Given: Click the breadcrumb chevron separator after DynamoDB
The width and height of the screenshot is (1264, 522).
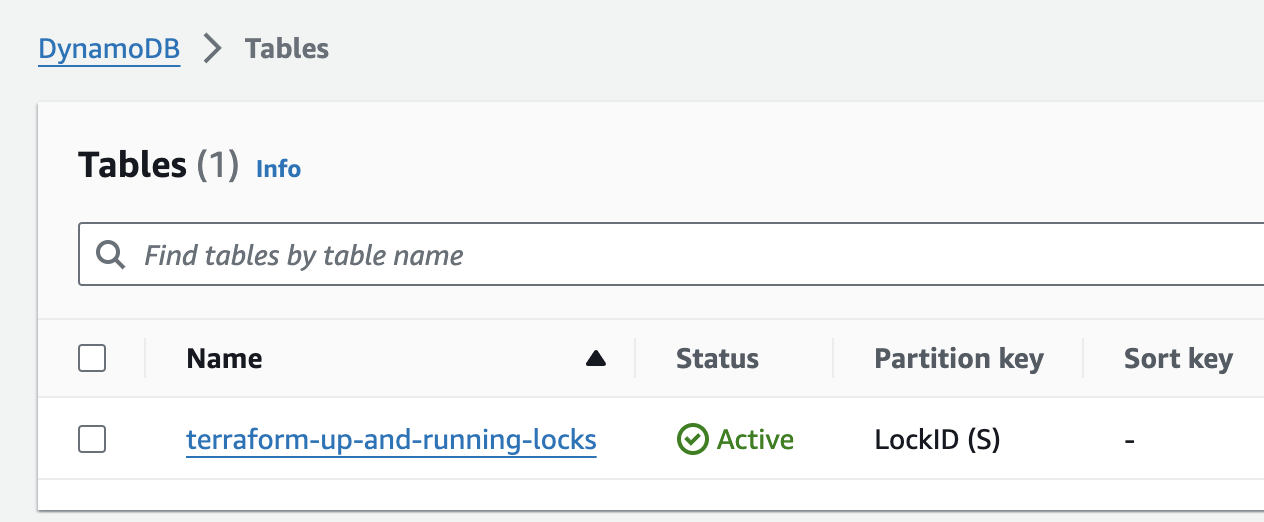Looking at the screenshot, I should click(212, 48).
